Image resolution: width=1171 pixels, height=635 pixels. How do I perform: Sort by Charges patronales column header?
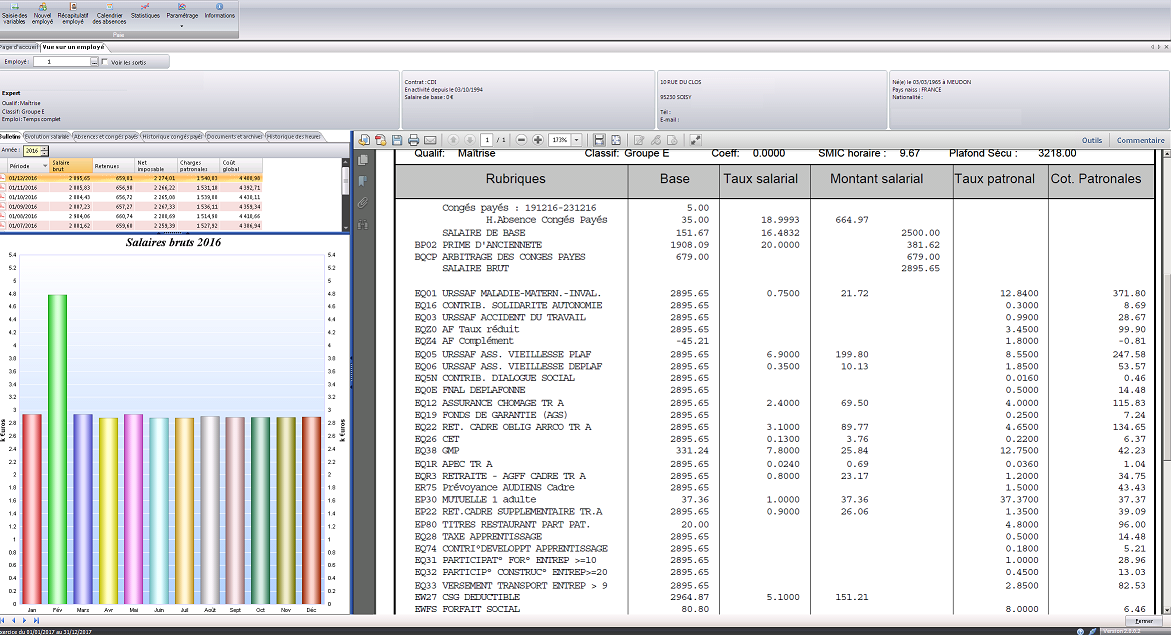pyautogui.click(x=198, y=166)
